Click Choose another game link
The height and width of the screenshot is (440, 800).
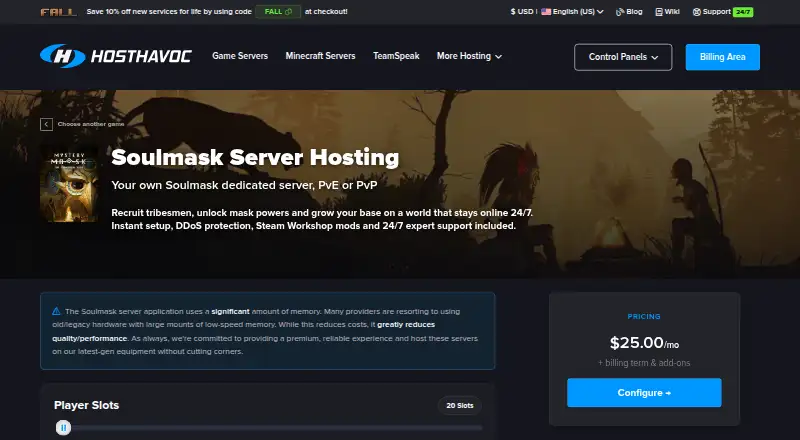tap(91, 124)
